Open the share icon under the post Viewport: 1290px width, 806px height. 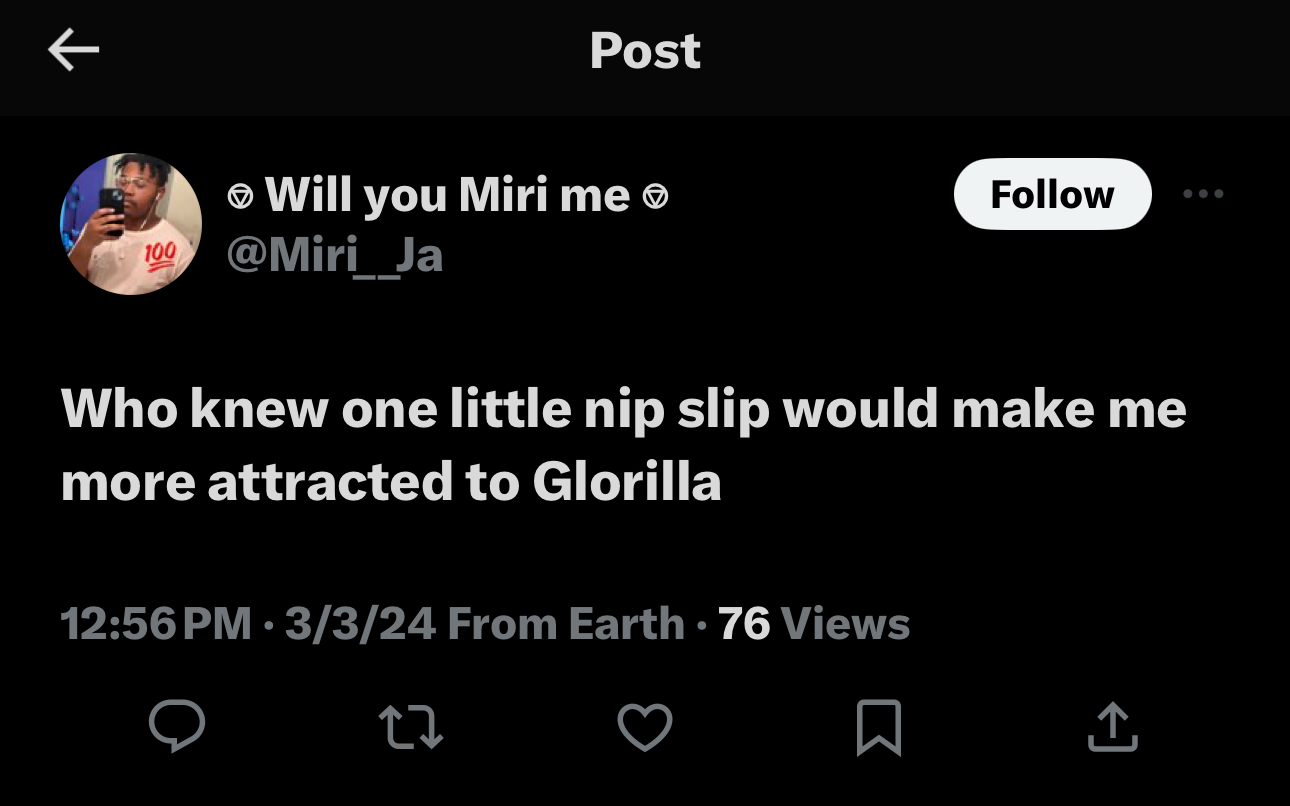(1112, 728)
